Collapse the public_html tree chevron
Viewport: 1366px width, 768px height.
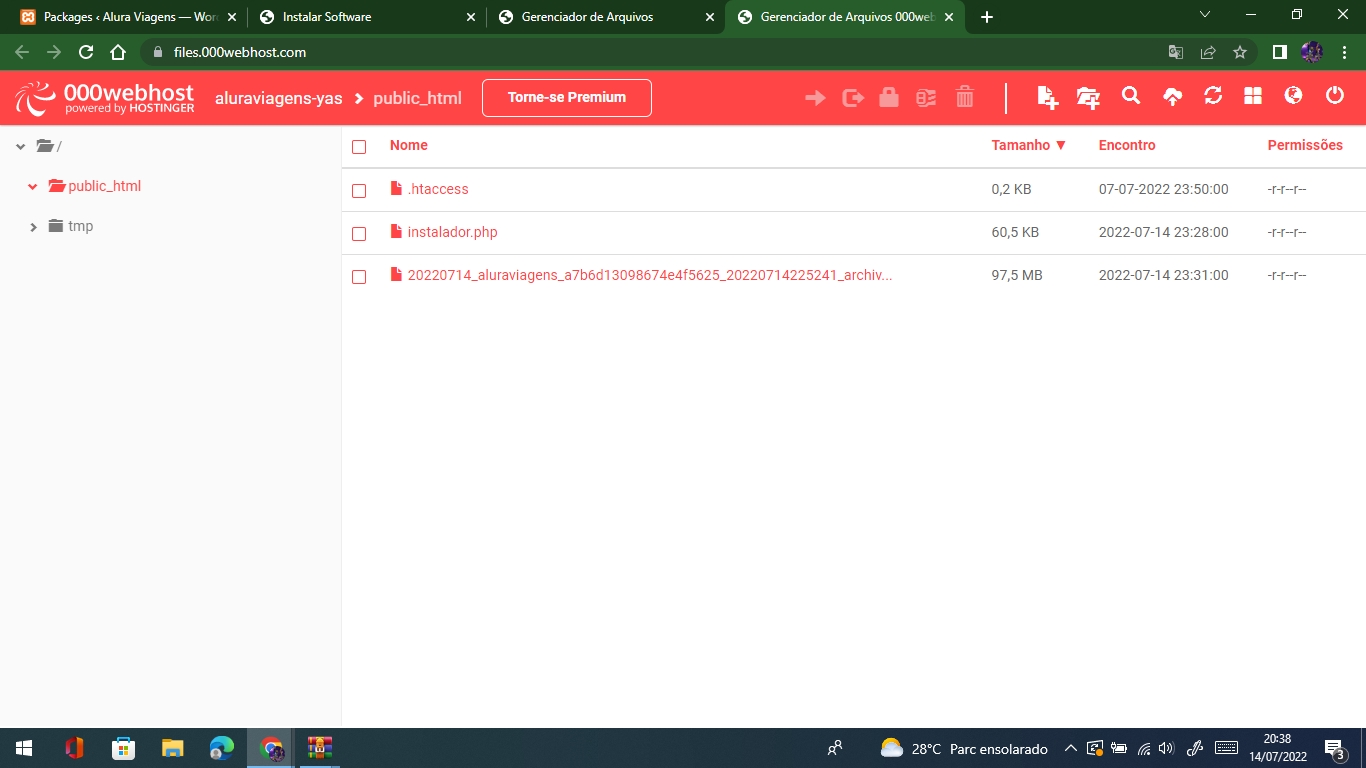[33, 187]
